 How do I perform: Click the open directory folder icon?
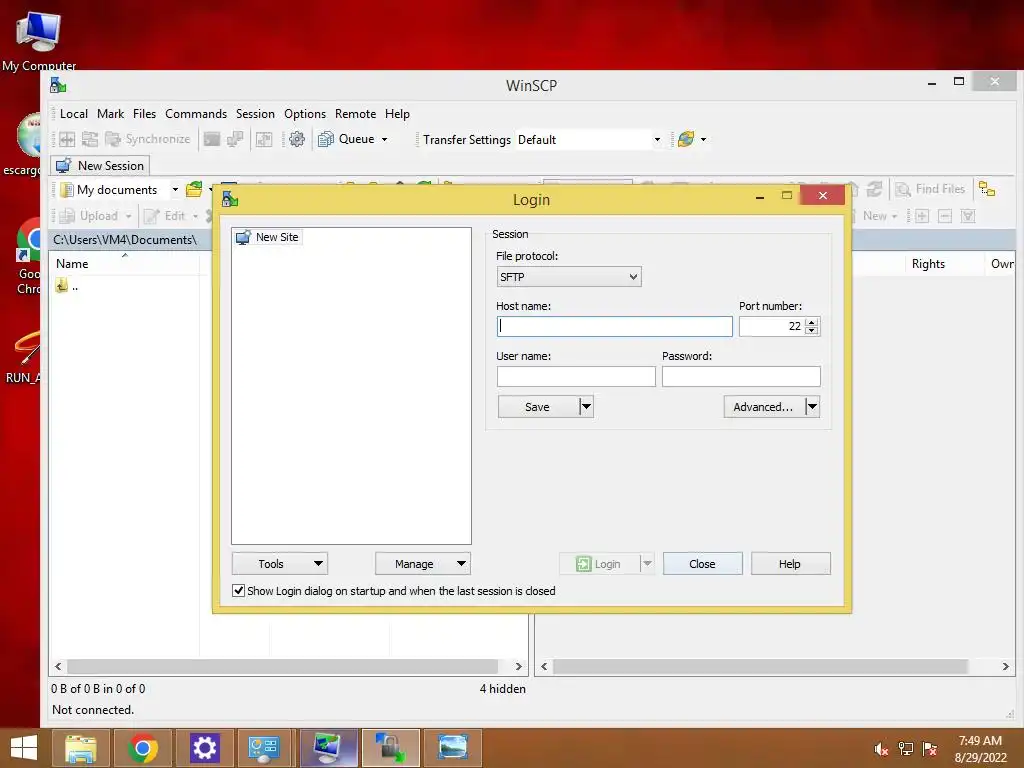click(194, 189)
